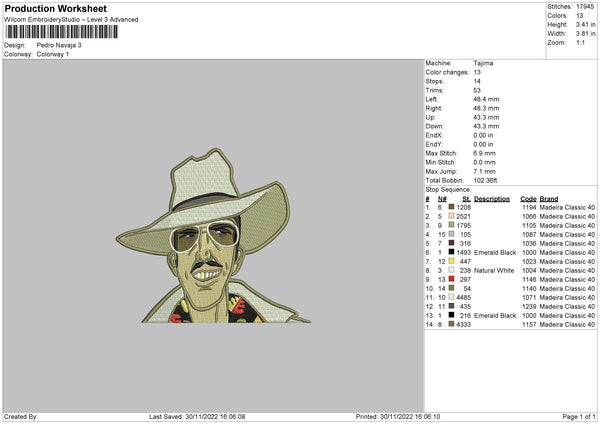The width and height of the screenshot is (600, 424).
Task: Click the 'Stop Sequence:' label
Action: [448, 189]
